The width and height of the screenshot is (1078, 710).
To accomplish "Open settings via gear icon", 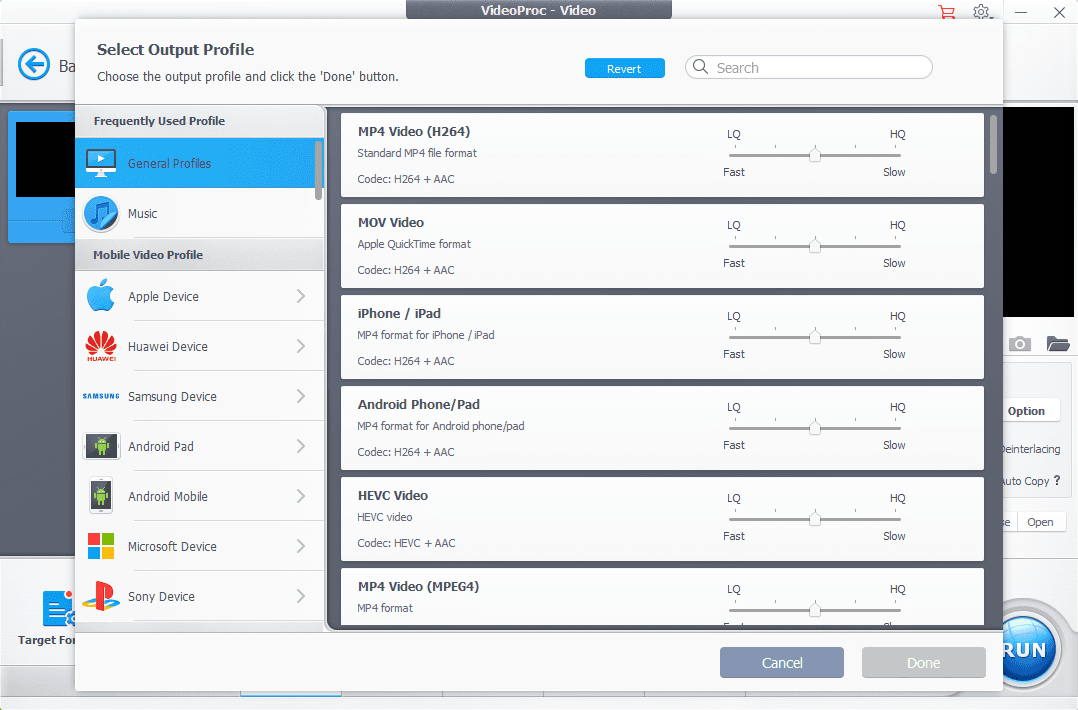I will point(982,12).
